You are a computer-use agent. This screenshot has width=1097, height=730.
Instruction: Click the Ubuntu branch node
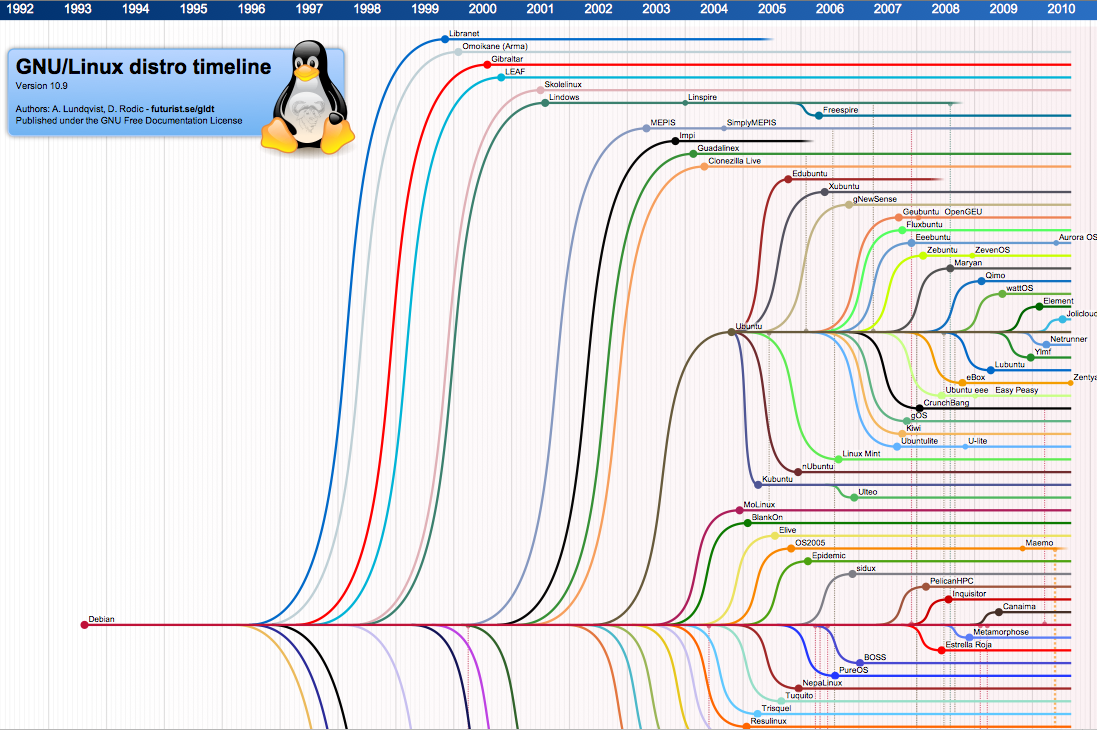tap(732, 332)
